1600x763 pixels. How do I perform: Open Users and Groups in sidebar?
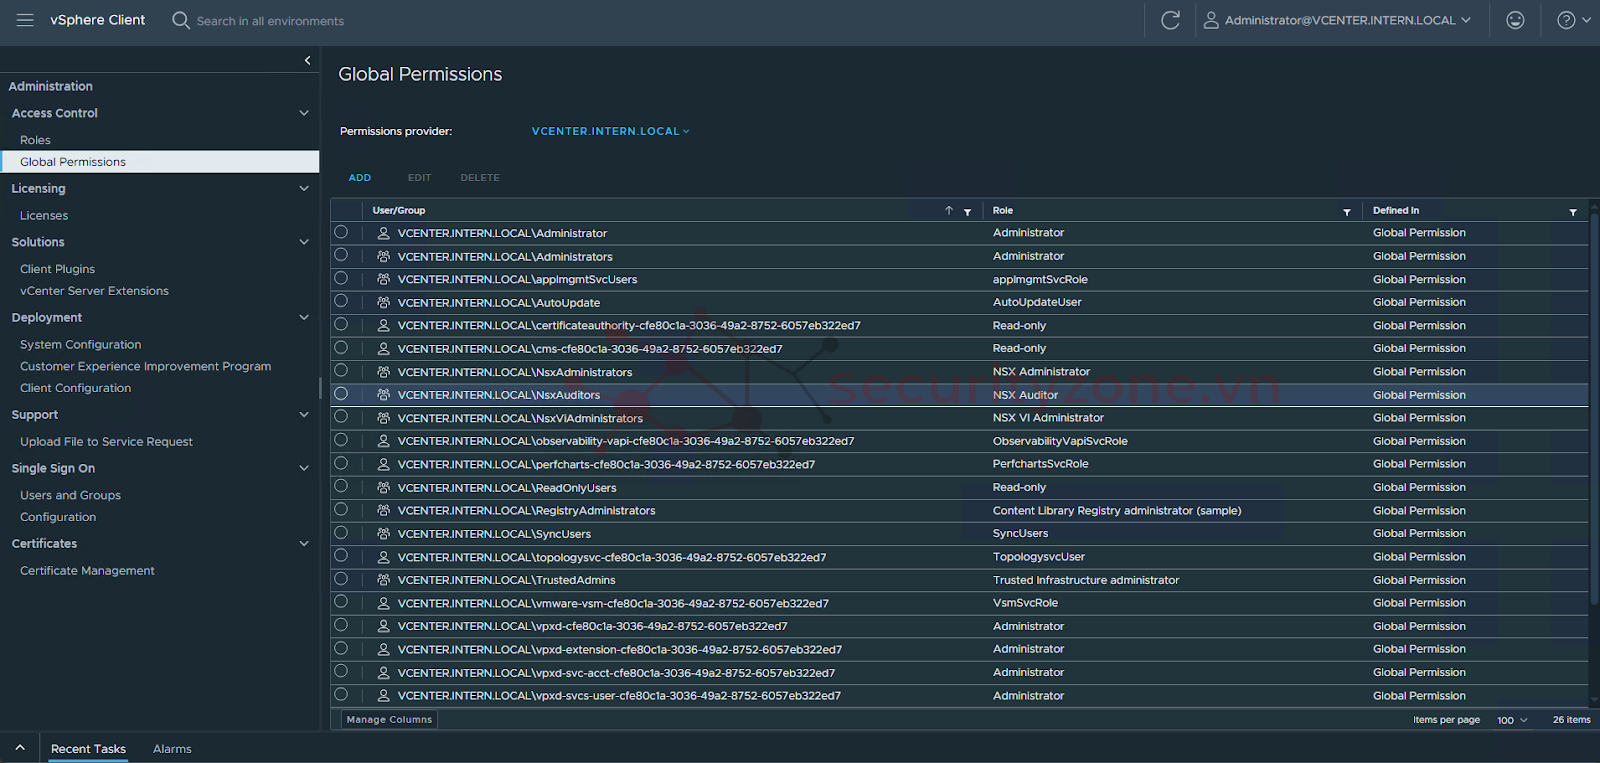coord(70,495)
